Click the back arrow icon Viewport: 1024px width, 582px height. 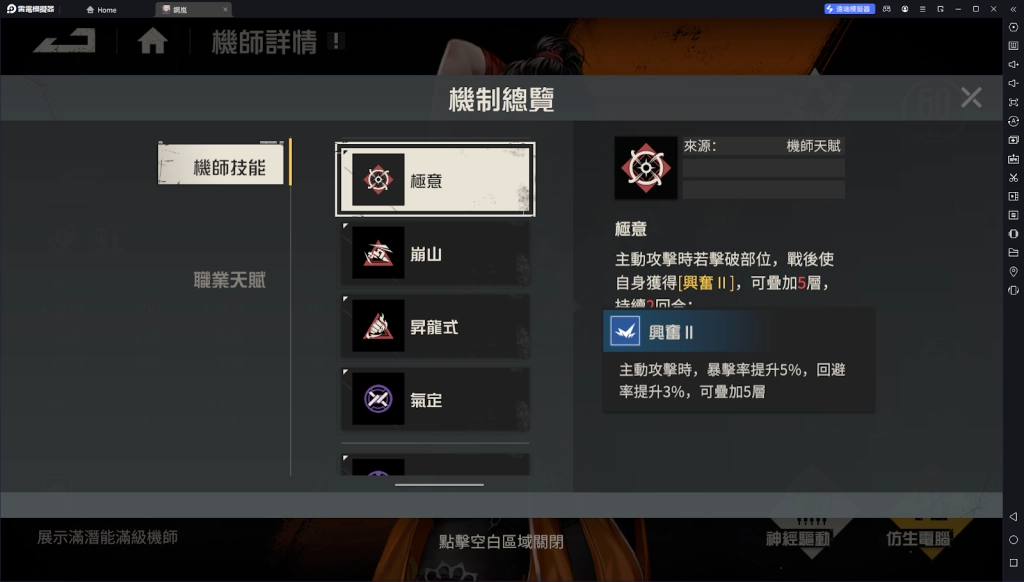click(x=65, y=41)
